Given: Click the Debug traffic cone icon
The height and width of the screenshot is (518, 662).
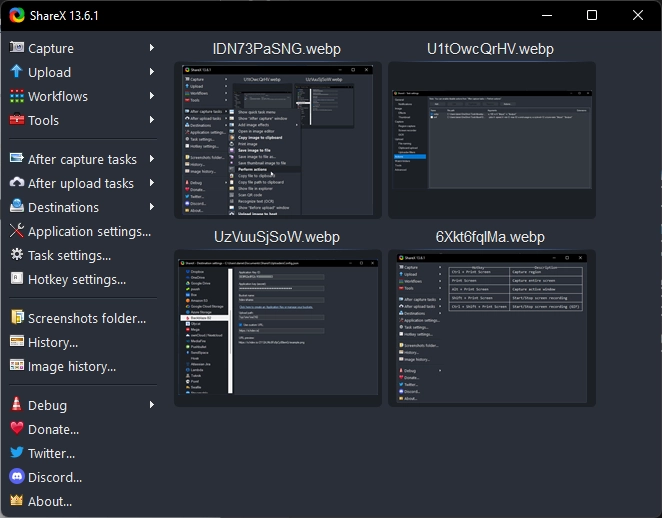Looking at the screenshot, I should coord(16,404).
